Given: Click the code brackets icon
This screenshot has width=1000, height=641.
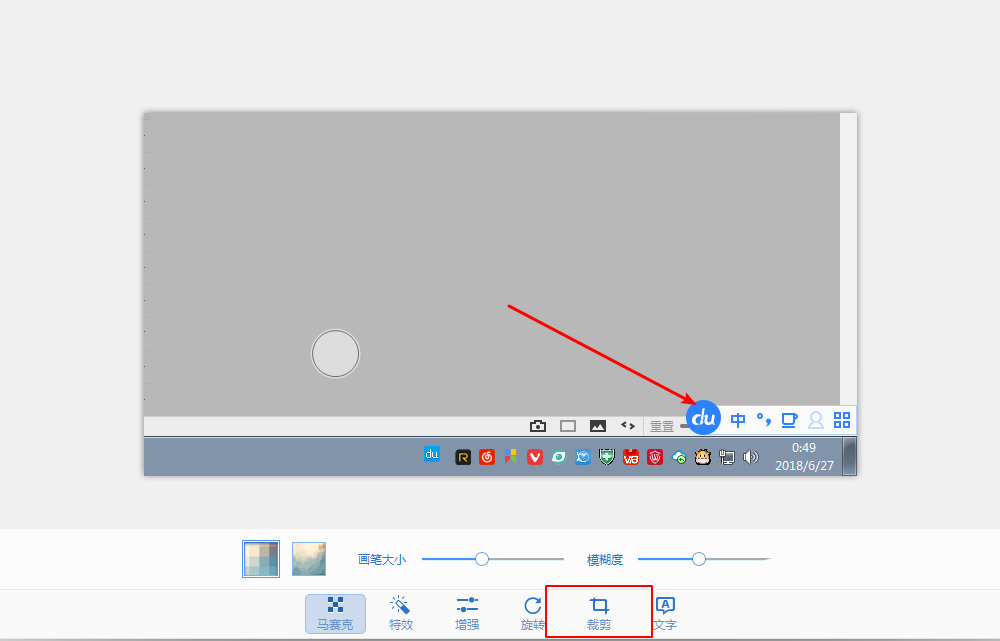Looking at the screenshot, I should tap(628, 425).
